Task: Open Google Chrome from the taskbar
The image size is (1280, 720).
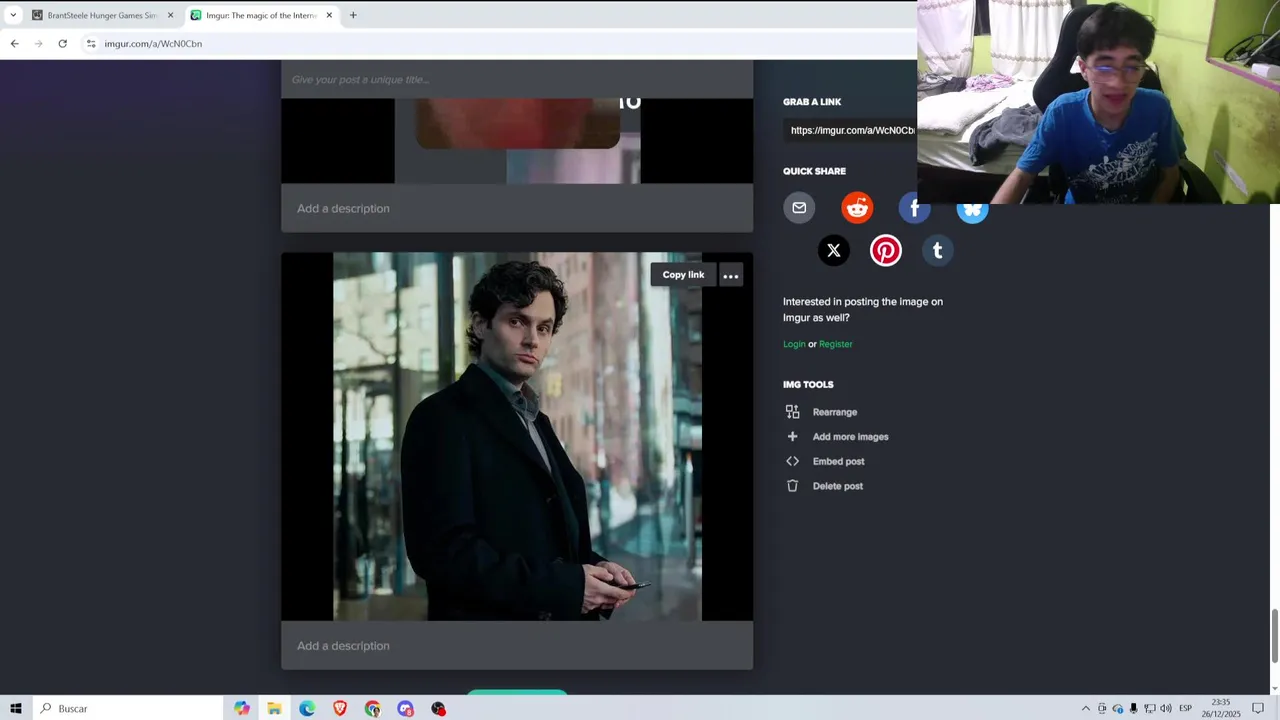Action: click(372, 708)
